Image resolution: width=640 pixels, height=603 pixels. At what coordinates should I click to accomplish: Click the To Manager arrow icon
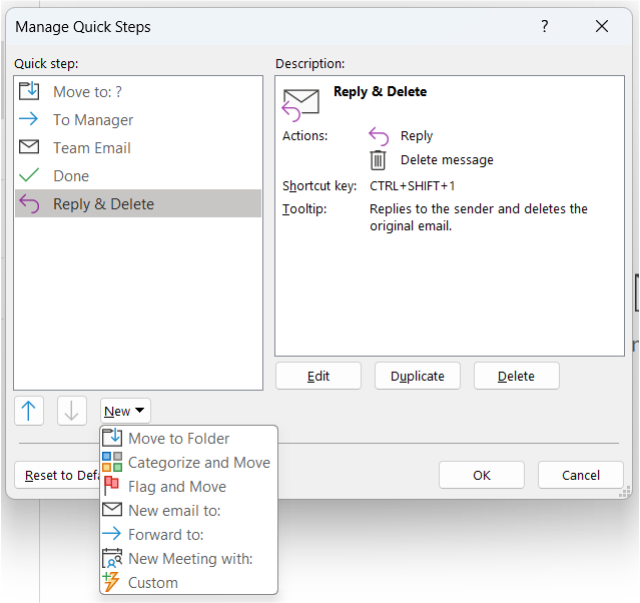pyautogui.click(x=30, y=119)
